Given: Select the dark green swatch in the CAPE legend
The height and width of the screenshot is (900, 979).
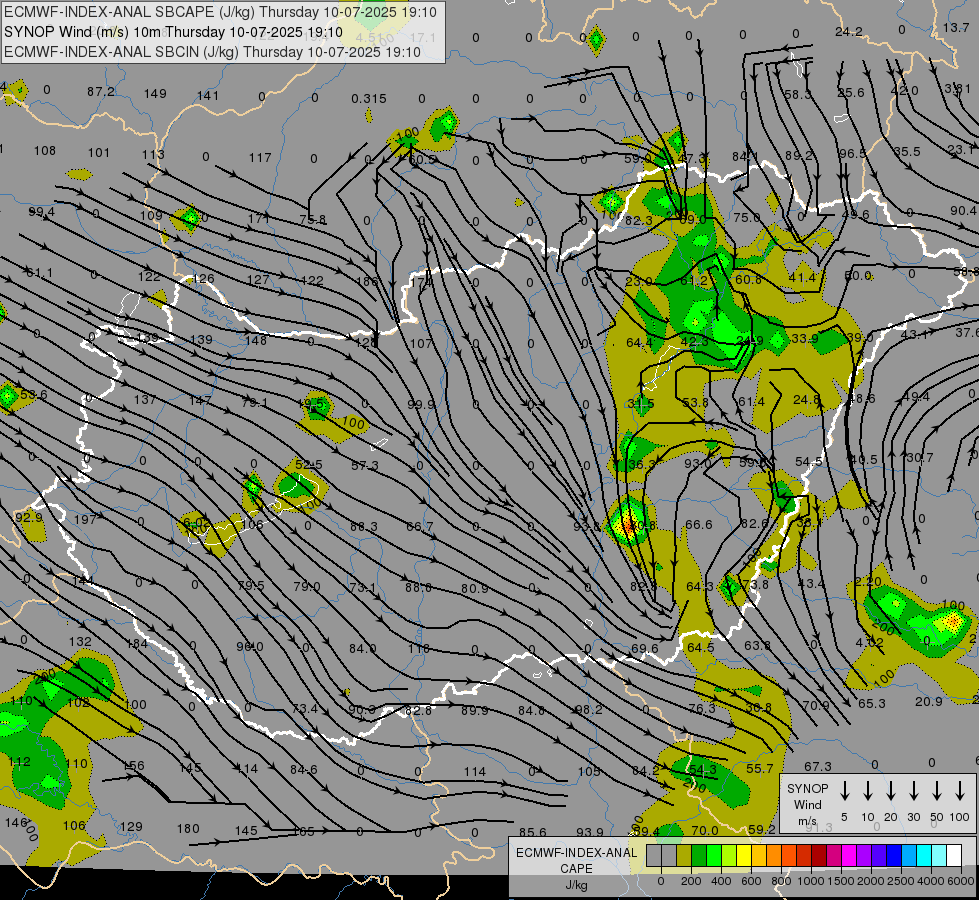Looking at the screenshot, I should point(699,856).
